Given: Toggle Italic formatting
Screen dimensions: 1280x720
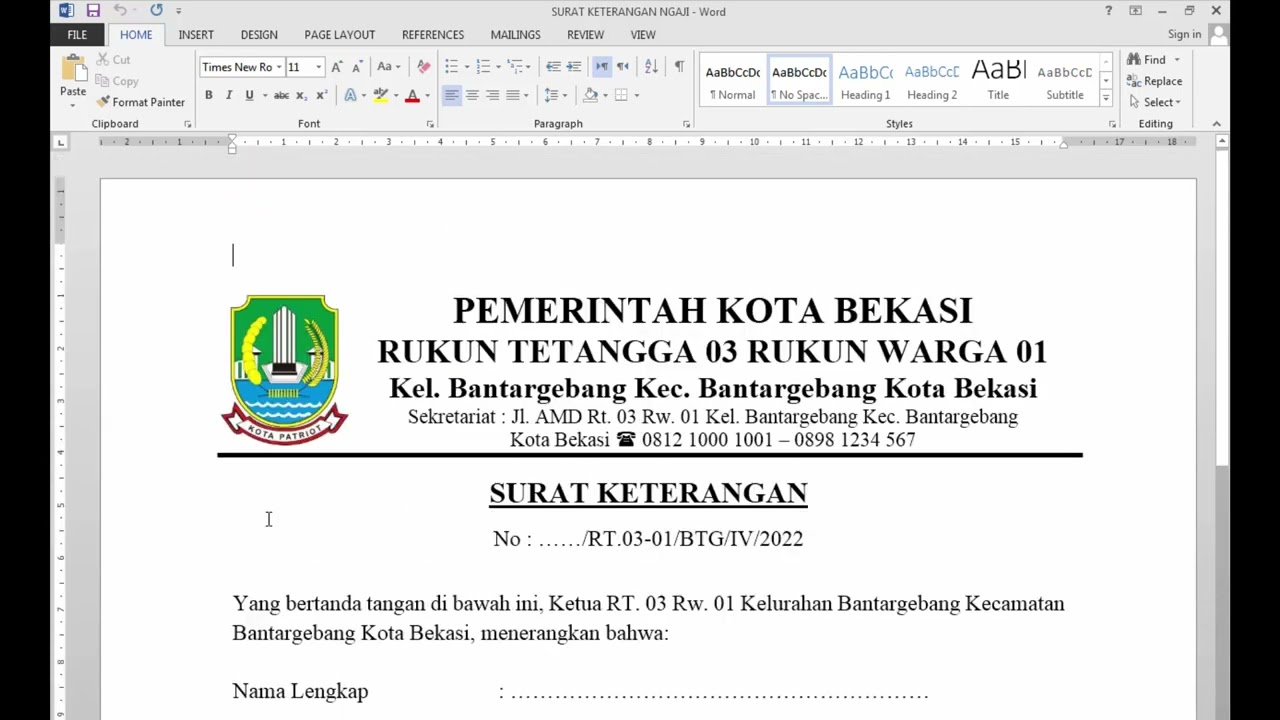Looking at the screenshot, I should 229,96.
